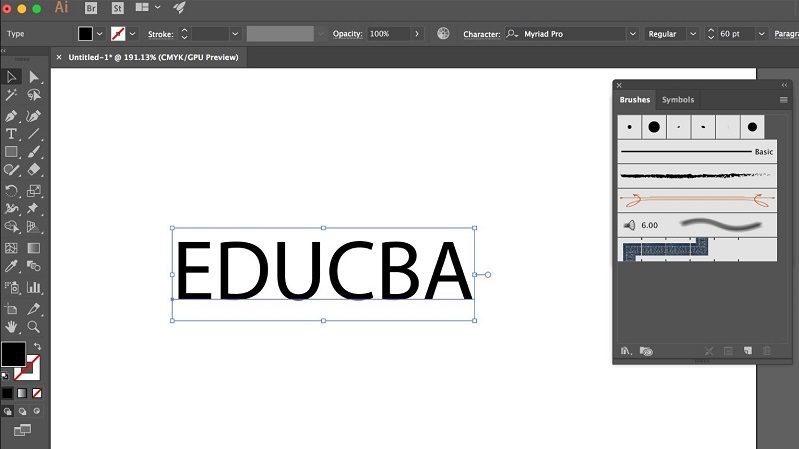The height and width of the screenshot is (449, 799).
Task: Open the Brushes panel flyout menu
Action: tap(784, 100)
